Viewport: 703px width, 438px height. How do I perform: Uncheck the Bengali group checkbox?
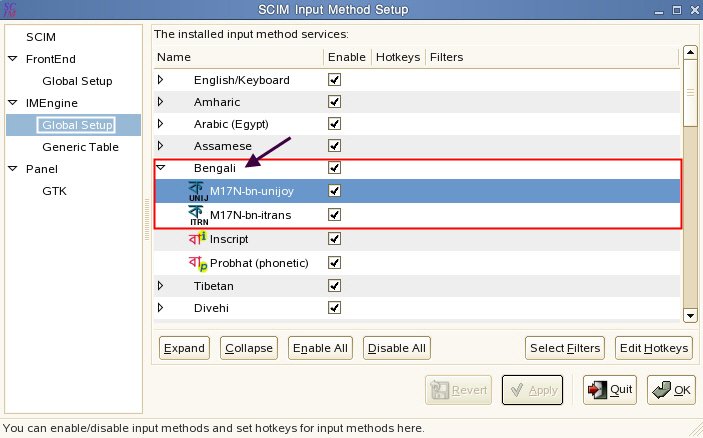click(334, 168)
